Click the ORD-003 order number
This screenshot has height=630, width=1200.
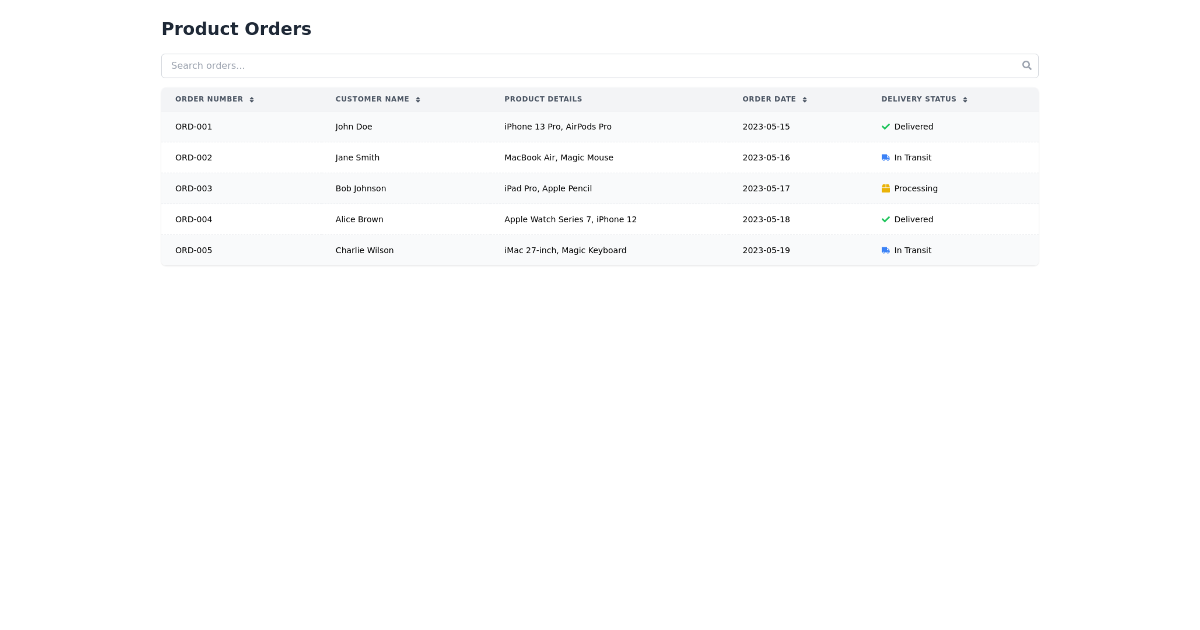(193, 188)
